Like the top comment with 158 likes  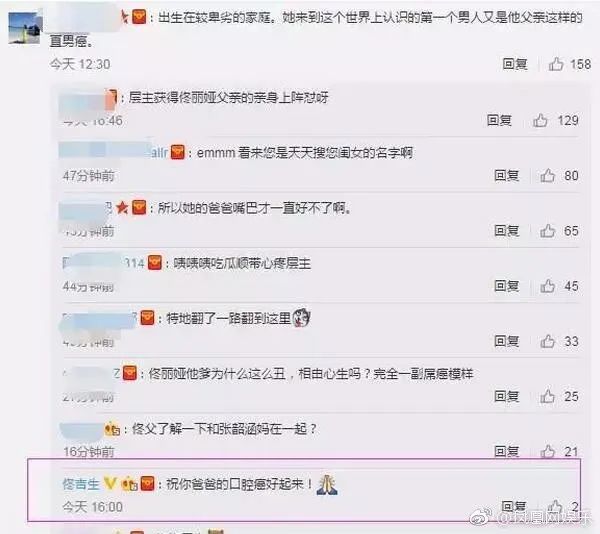(x=556, y=64)
